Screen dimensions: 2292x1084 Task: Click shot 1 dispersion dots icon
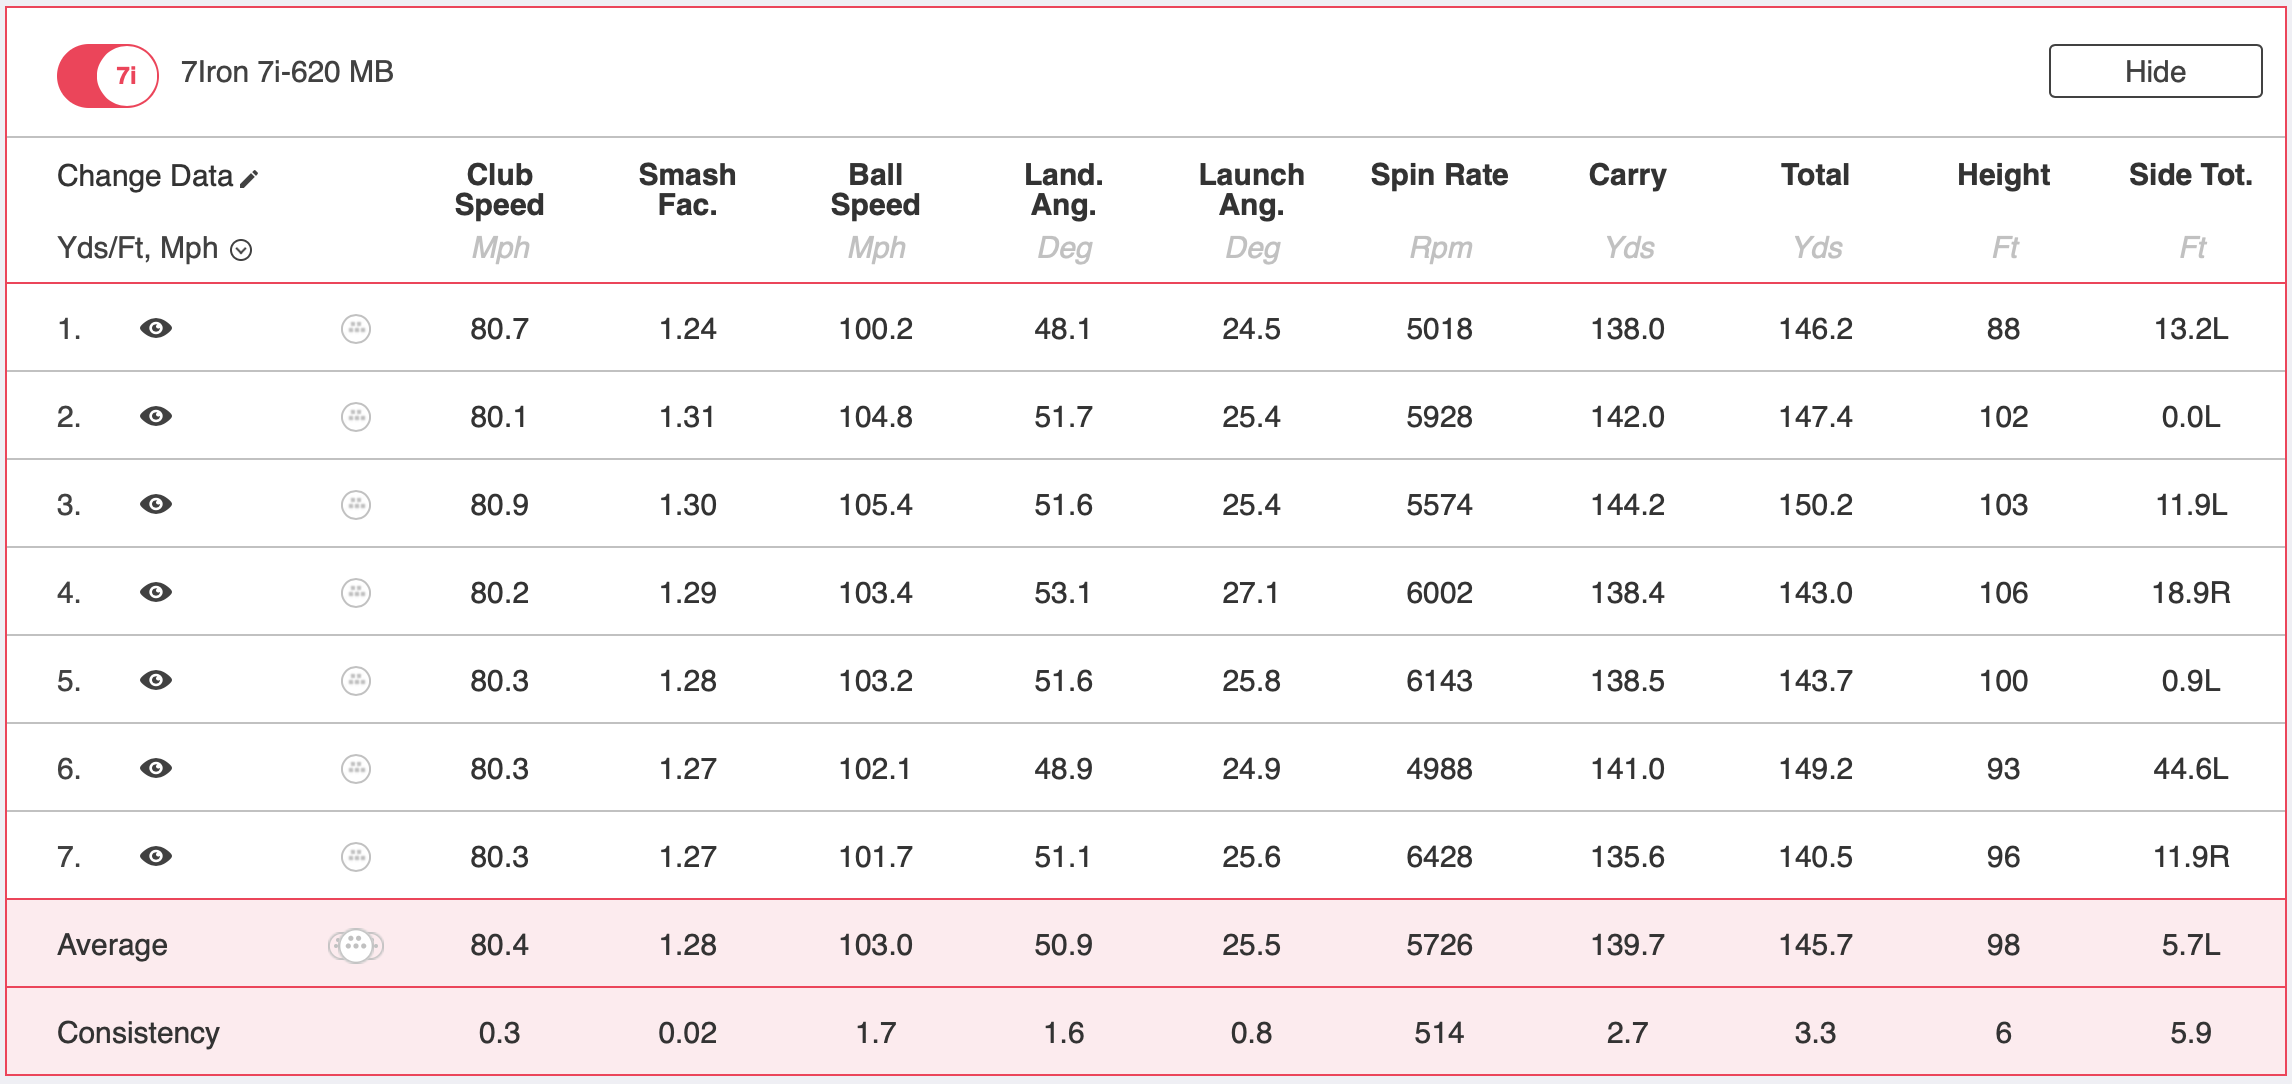point(356,329)
